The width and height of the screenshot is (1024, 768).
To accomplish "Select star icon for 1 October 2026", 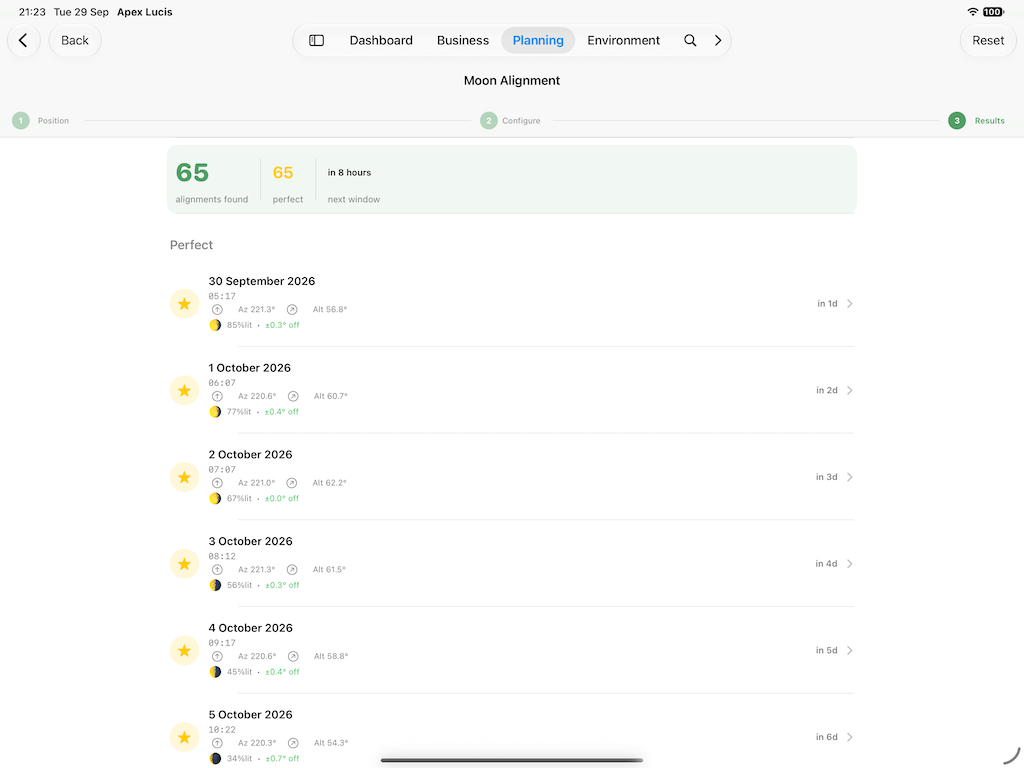I will click(184, 391).
